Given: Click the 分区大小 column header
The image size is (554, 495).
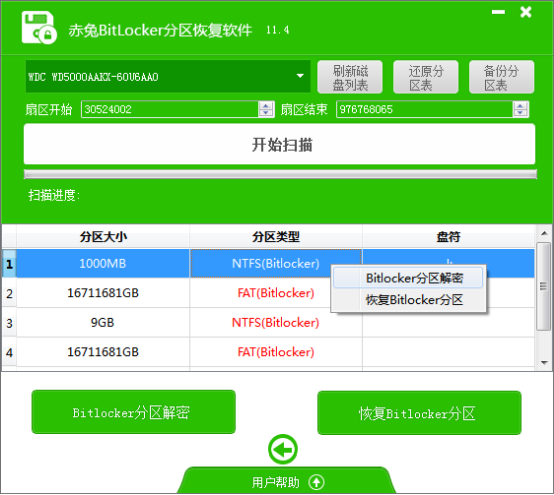Looking at the screenshot, I should (x=103, y=236).
